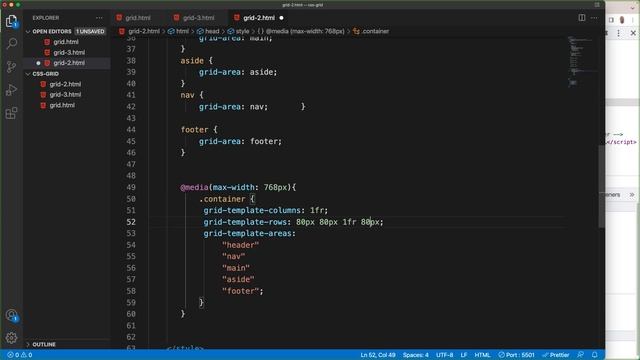This screenshot has width=640, height=360.
Task: Open editor more actions menu
Action: click(594, 18)
